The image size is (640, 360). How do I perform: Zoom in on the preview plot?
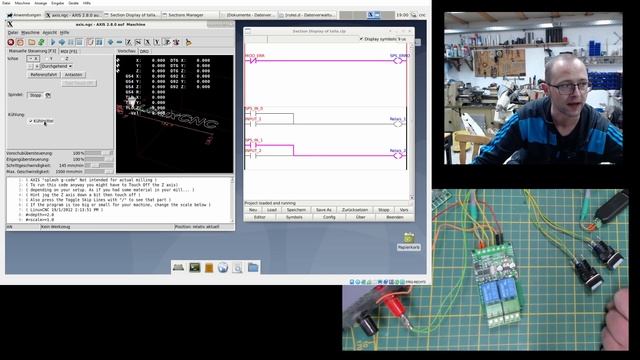pyautogui.click(x=110, y=42)
